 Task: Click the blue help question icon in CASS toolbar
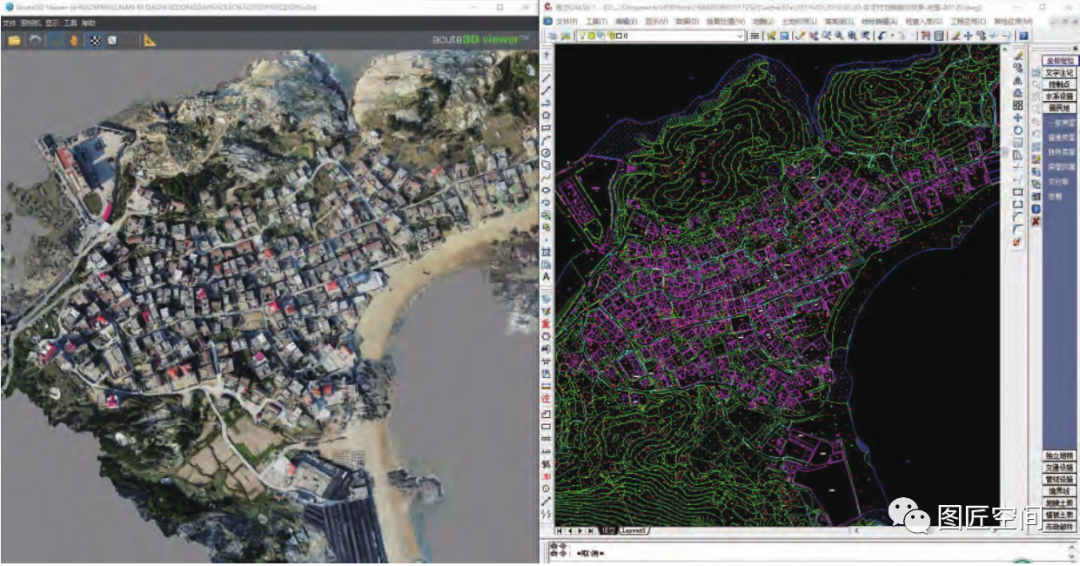1024,36
